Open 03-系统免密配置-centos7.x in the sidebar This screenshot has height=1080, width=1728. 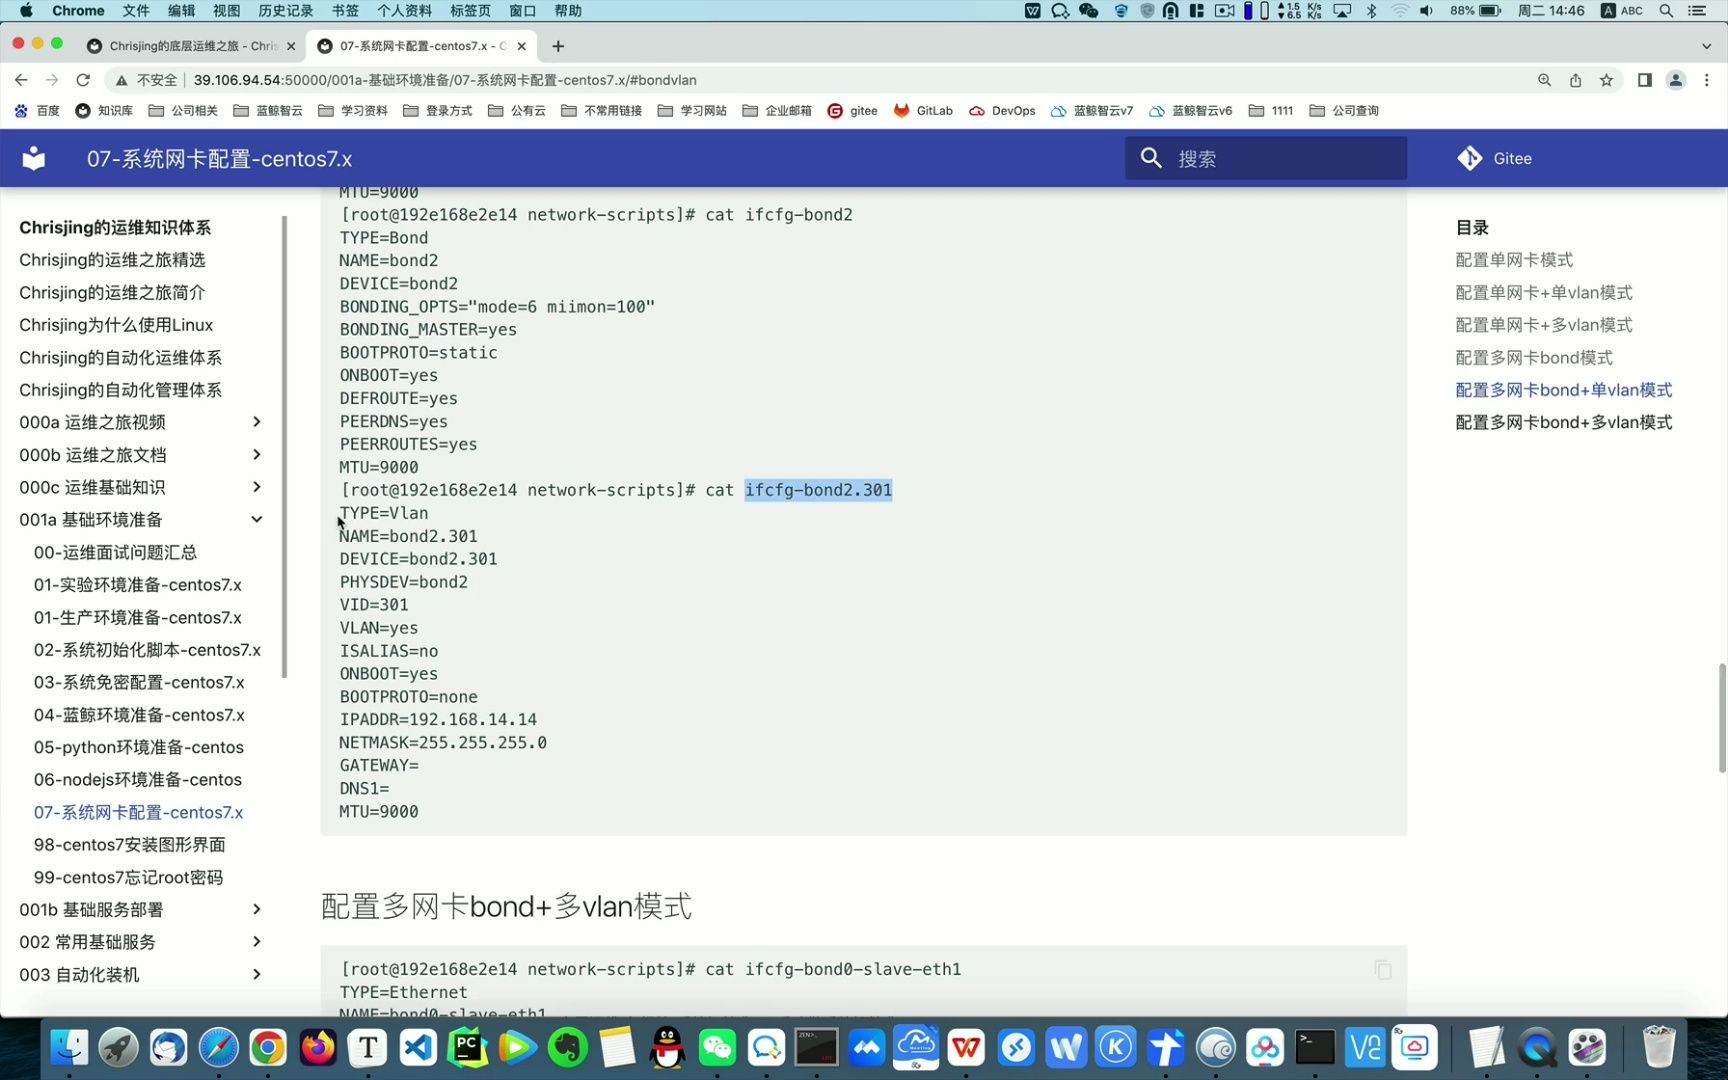(x=139, y=682)
